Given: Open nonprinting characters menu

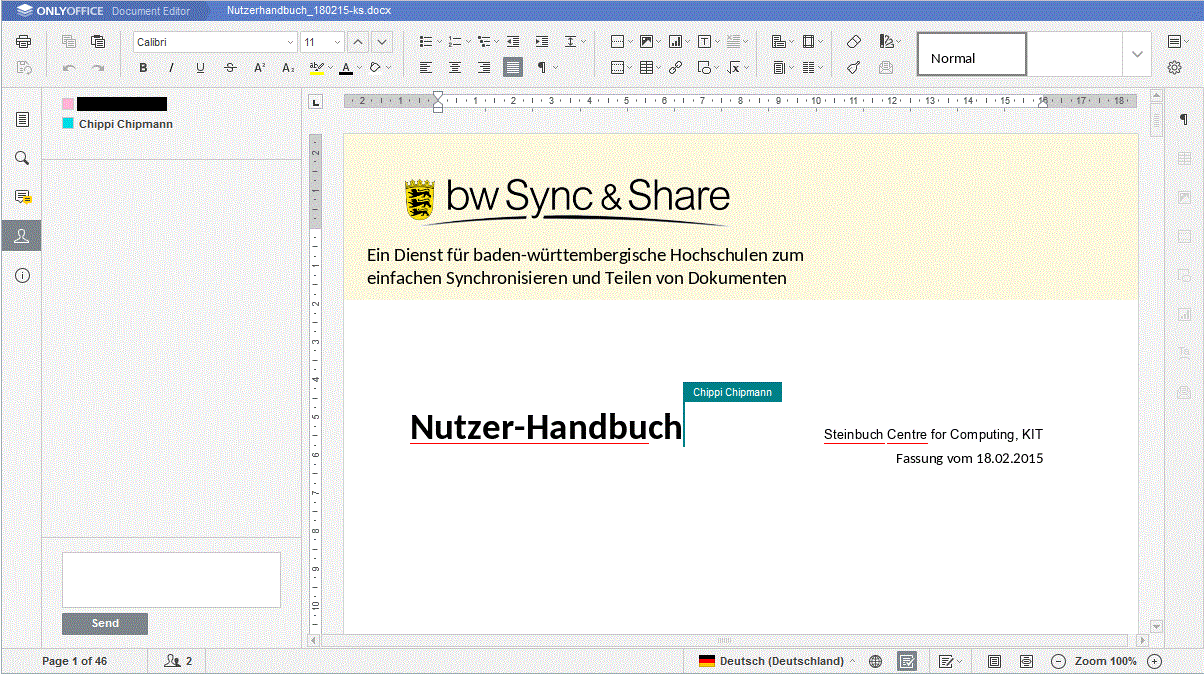Looking at the screenshot, I should pyautogui.click(x=546, y=68).
